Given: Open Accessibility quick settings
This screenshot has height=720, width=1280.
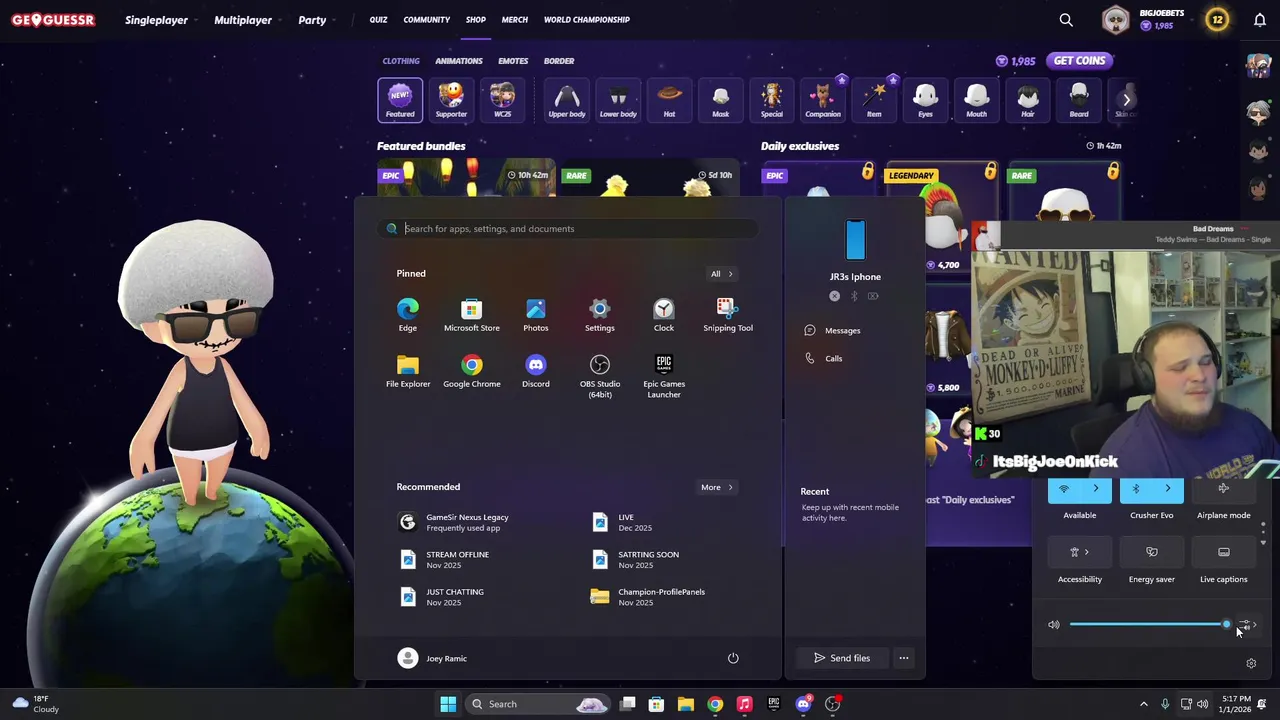Looking at the screenshot, I should [x=1080, y=552].
